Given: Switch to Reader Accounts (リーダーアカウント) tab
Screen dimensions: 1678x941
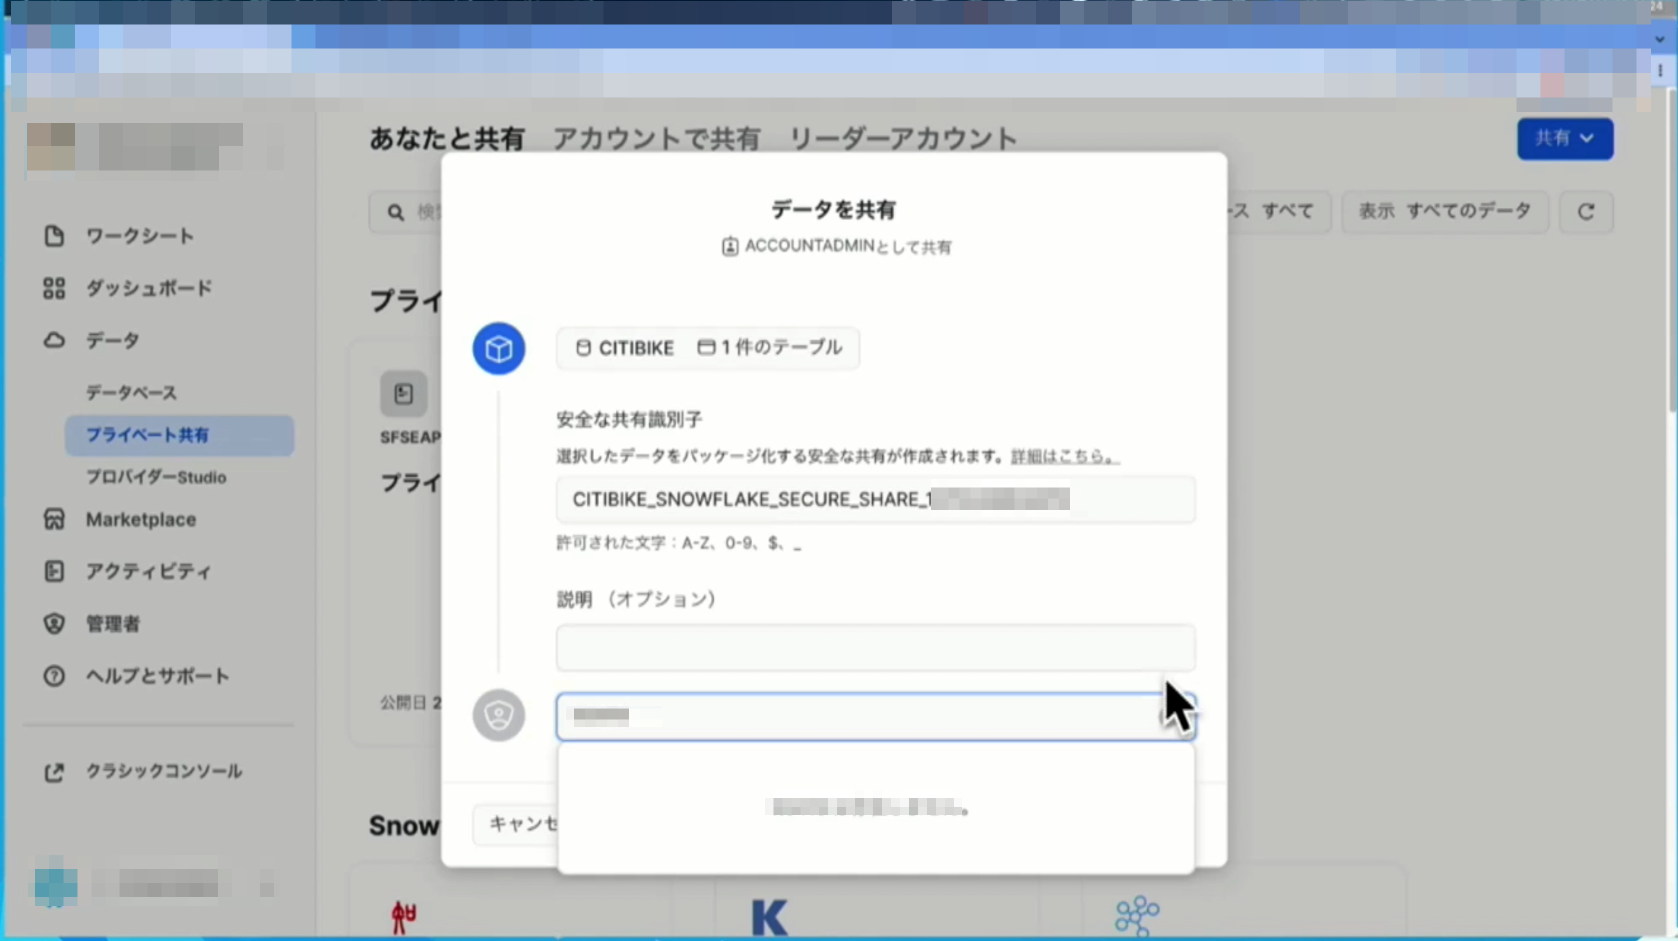Looking at the screenshot, I should pos(903,138).
